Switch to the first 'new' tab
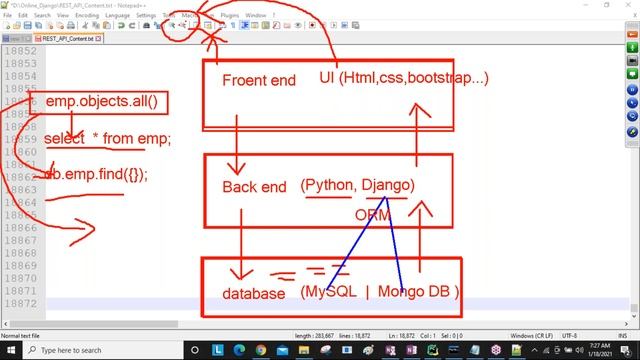Viewport: 640px width, 360px height. click(x=16, y=39)
